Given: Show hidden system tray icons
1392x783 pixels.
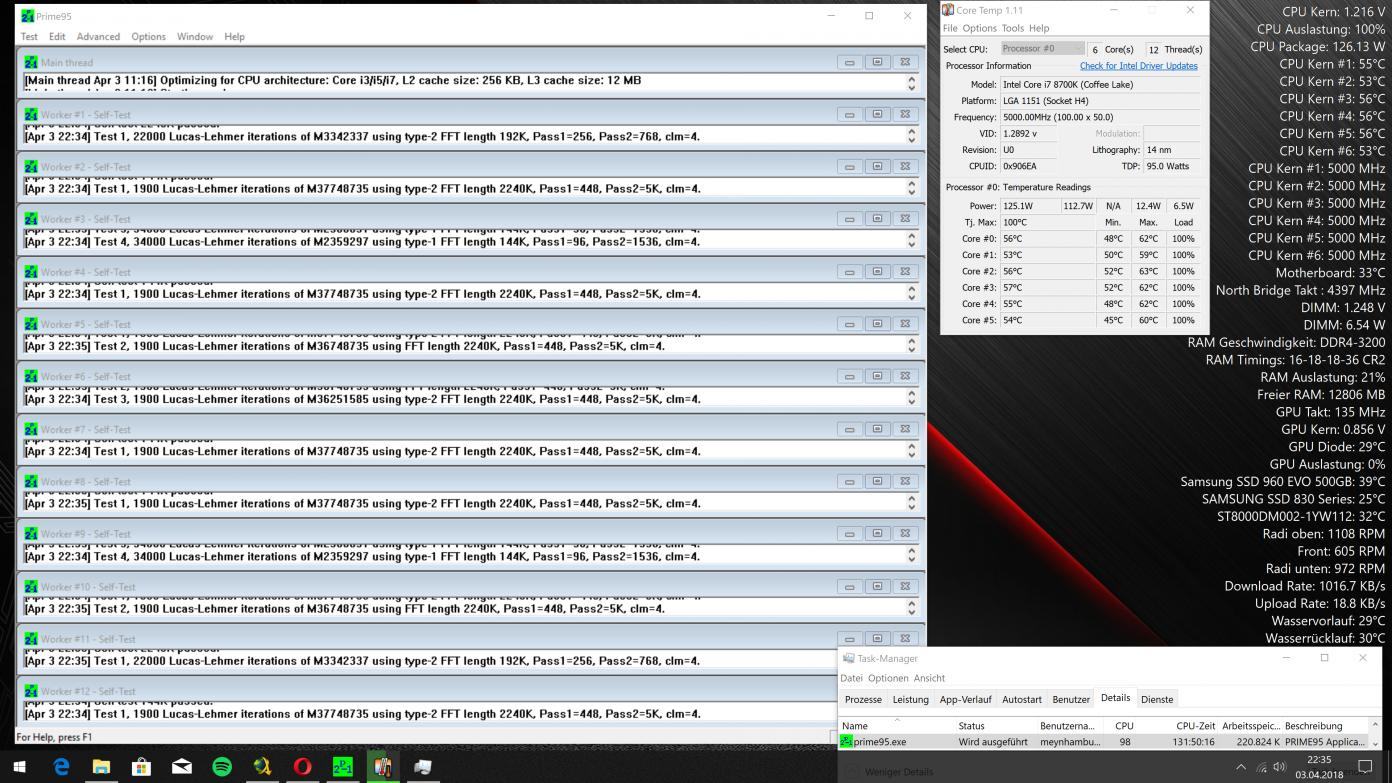Looking at the screenshot, I should tap(1241, 767).
